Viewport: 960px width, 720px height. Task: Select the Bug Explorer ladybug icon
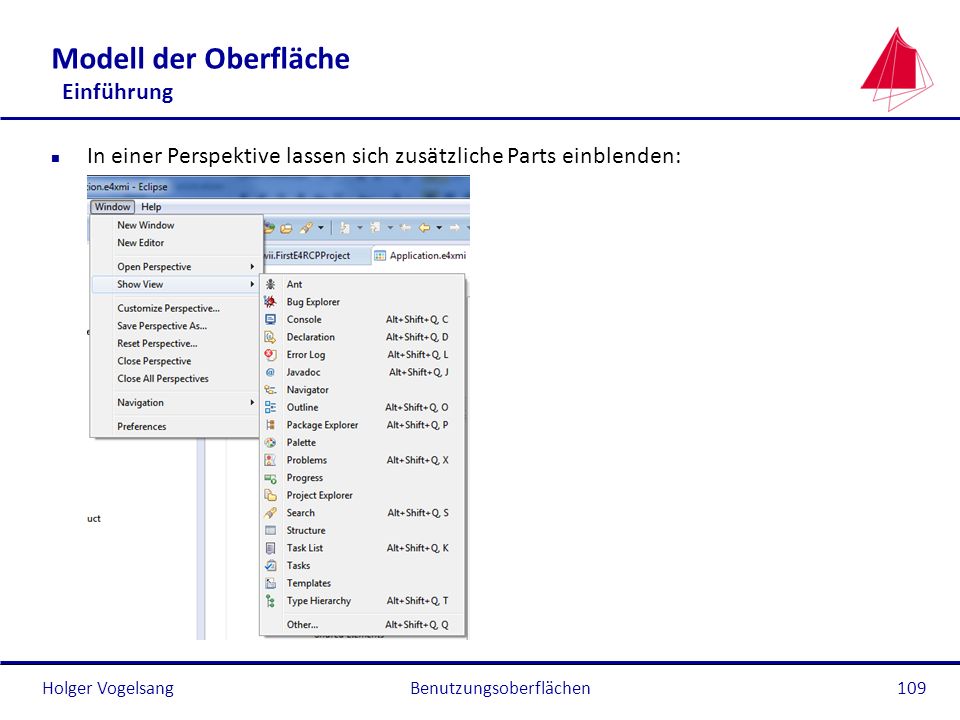coord(270,302)
